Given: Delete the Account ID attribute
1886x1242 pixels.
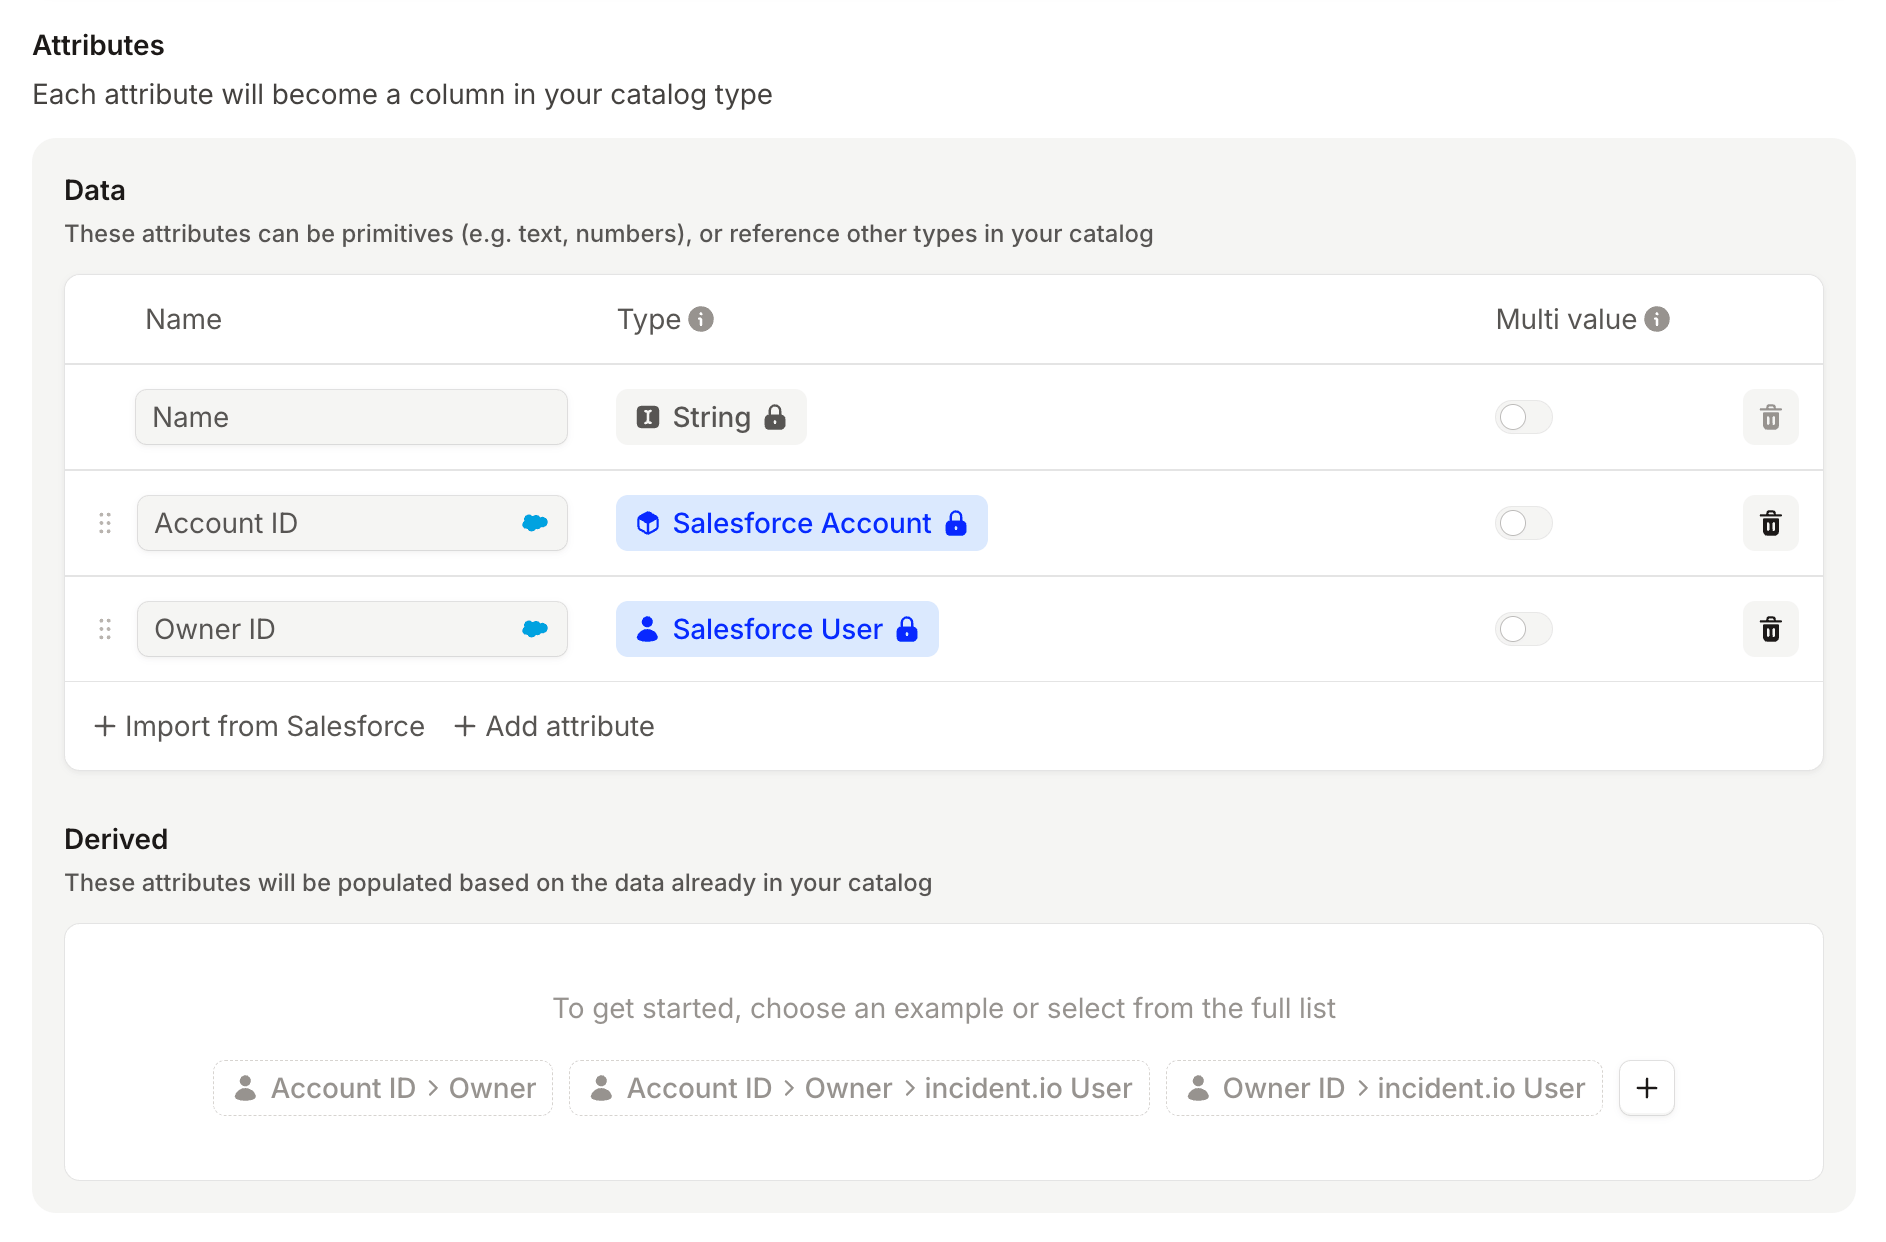Looking at the screenshot, I should (1770, 523).
